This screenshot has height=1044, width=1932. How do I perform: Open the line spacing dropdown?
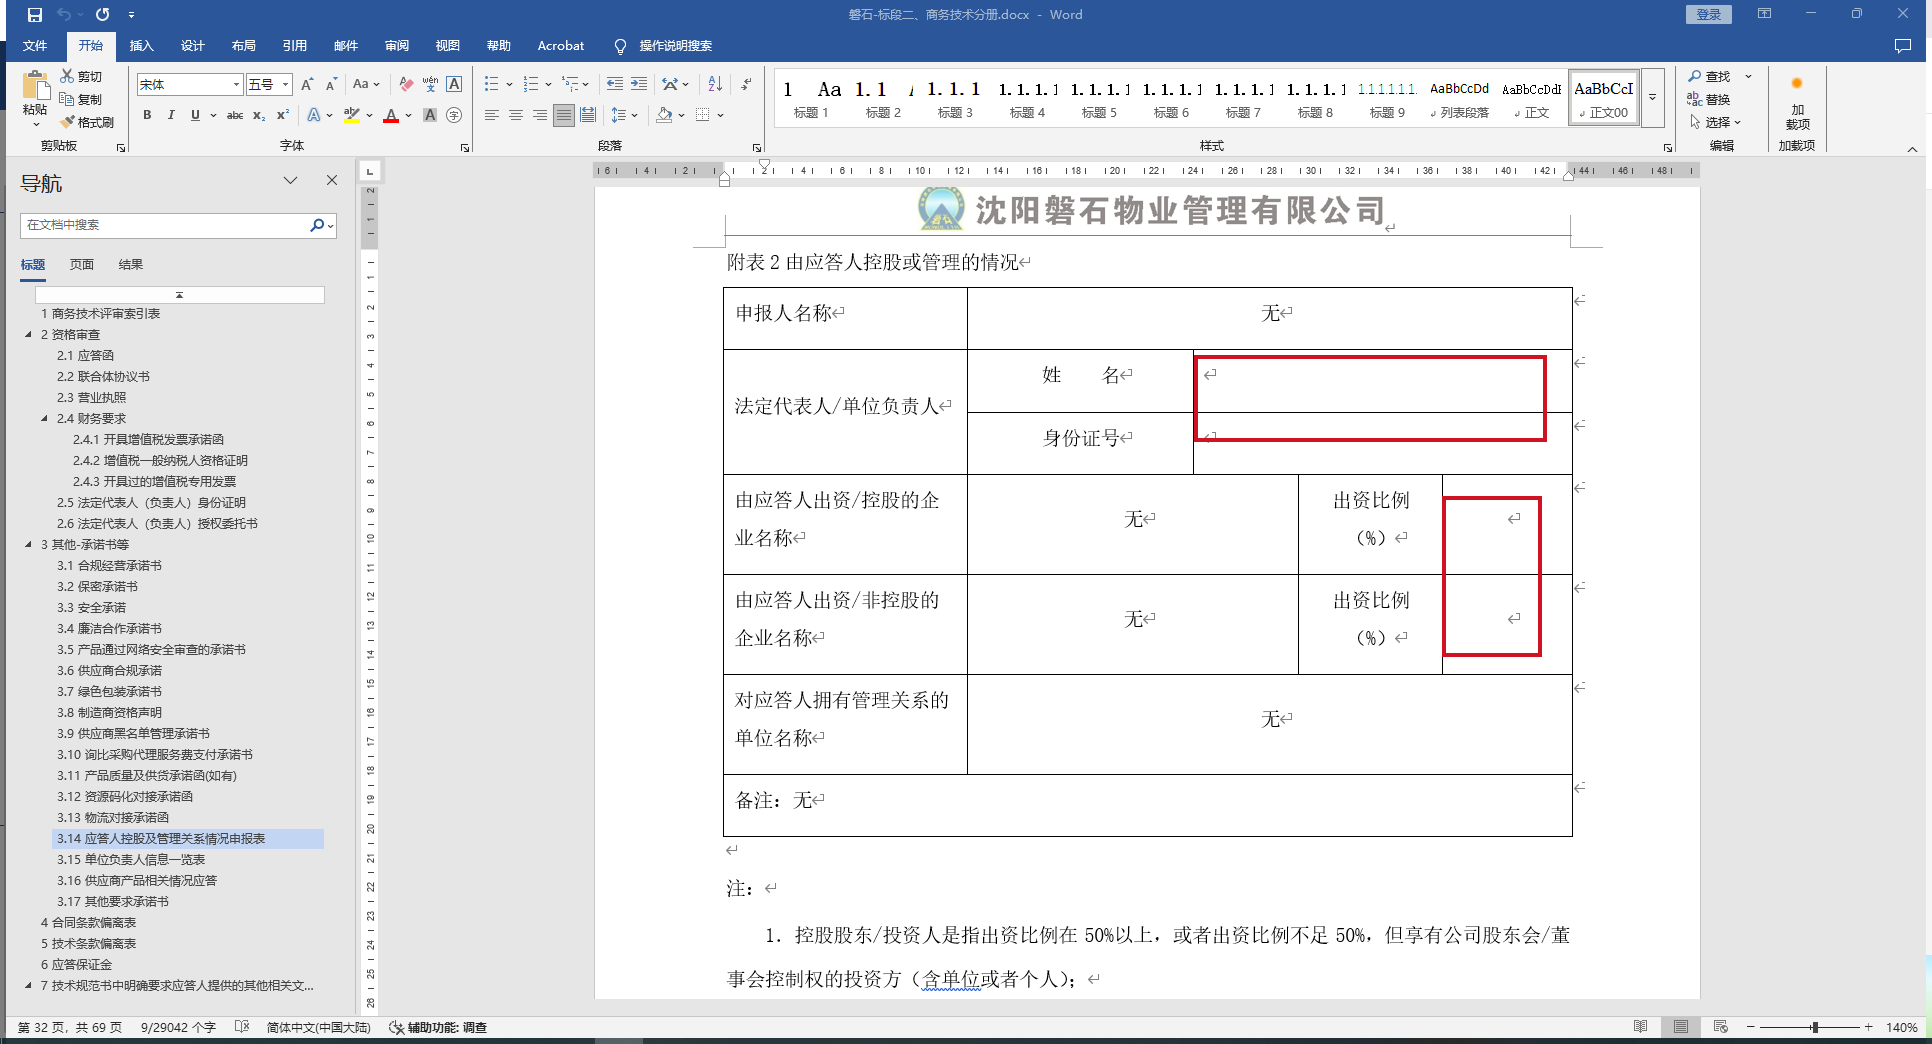point(624,115)
